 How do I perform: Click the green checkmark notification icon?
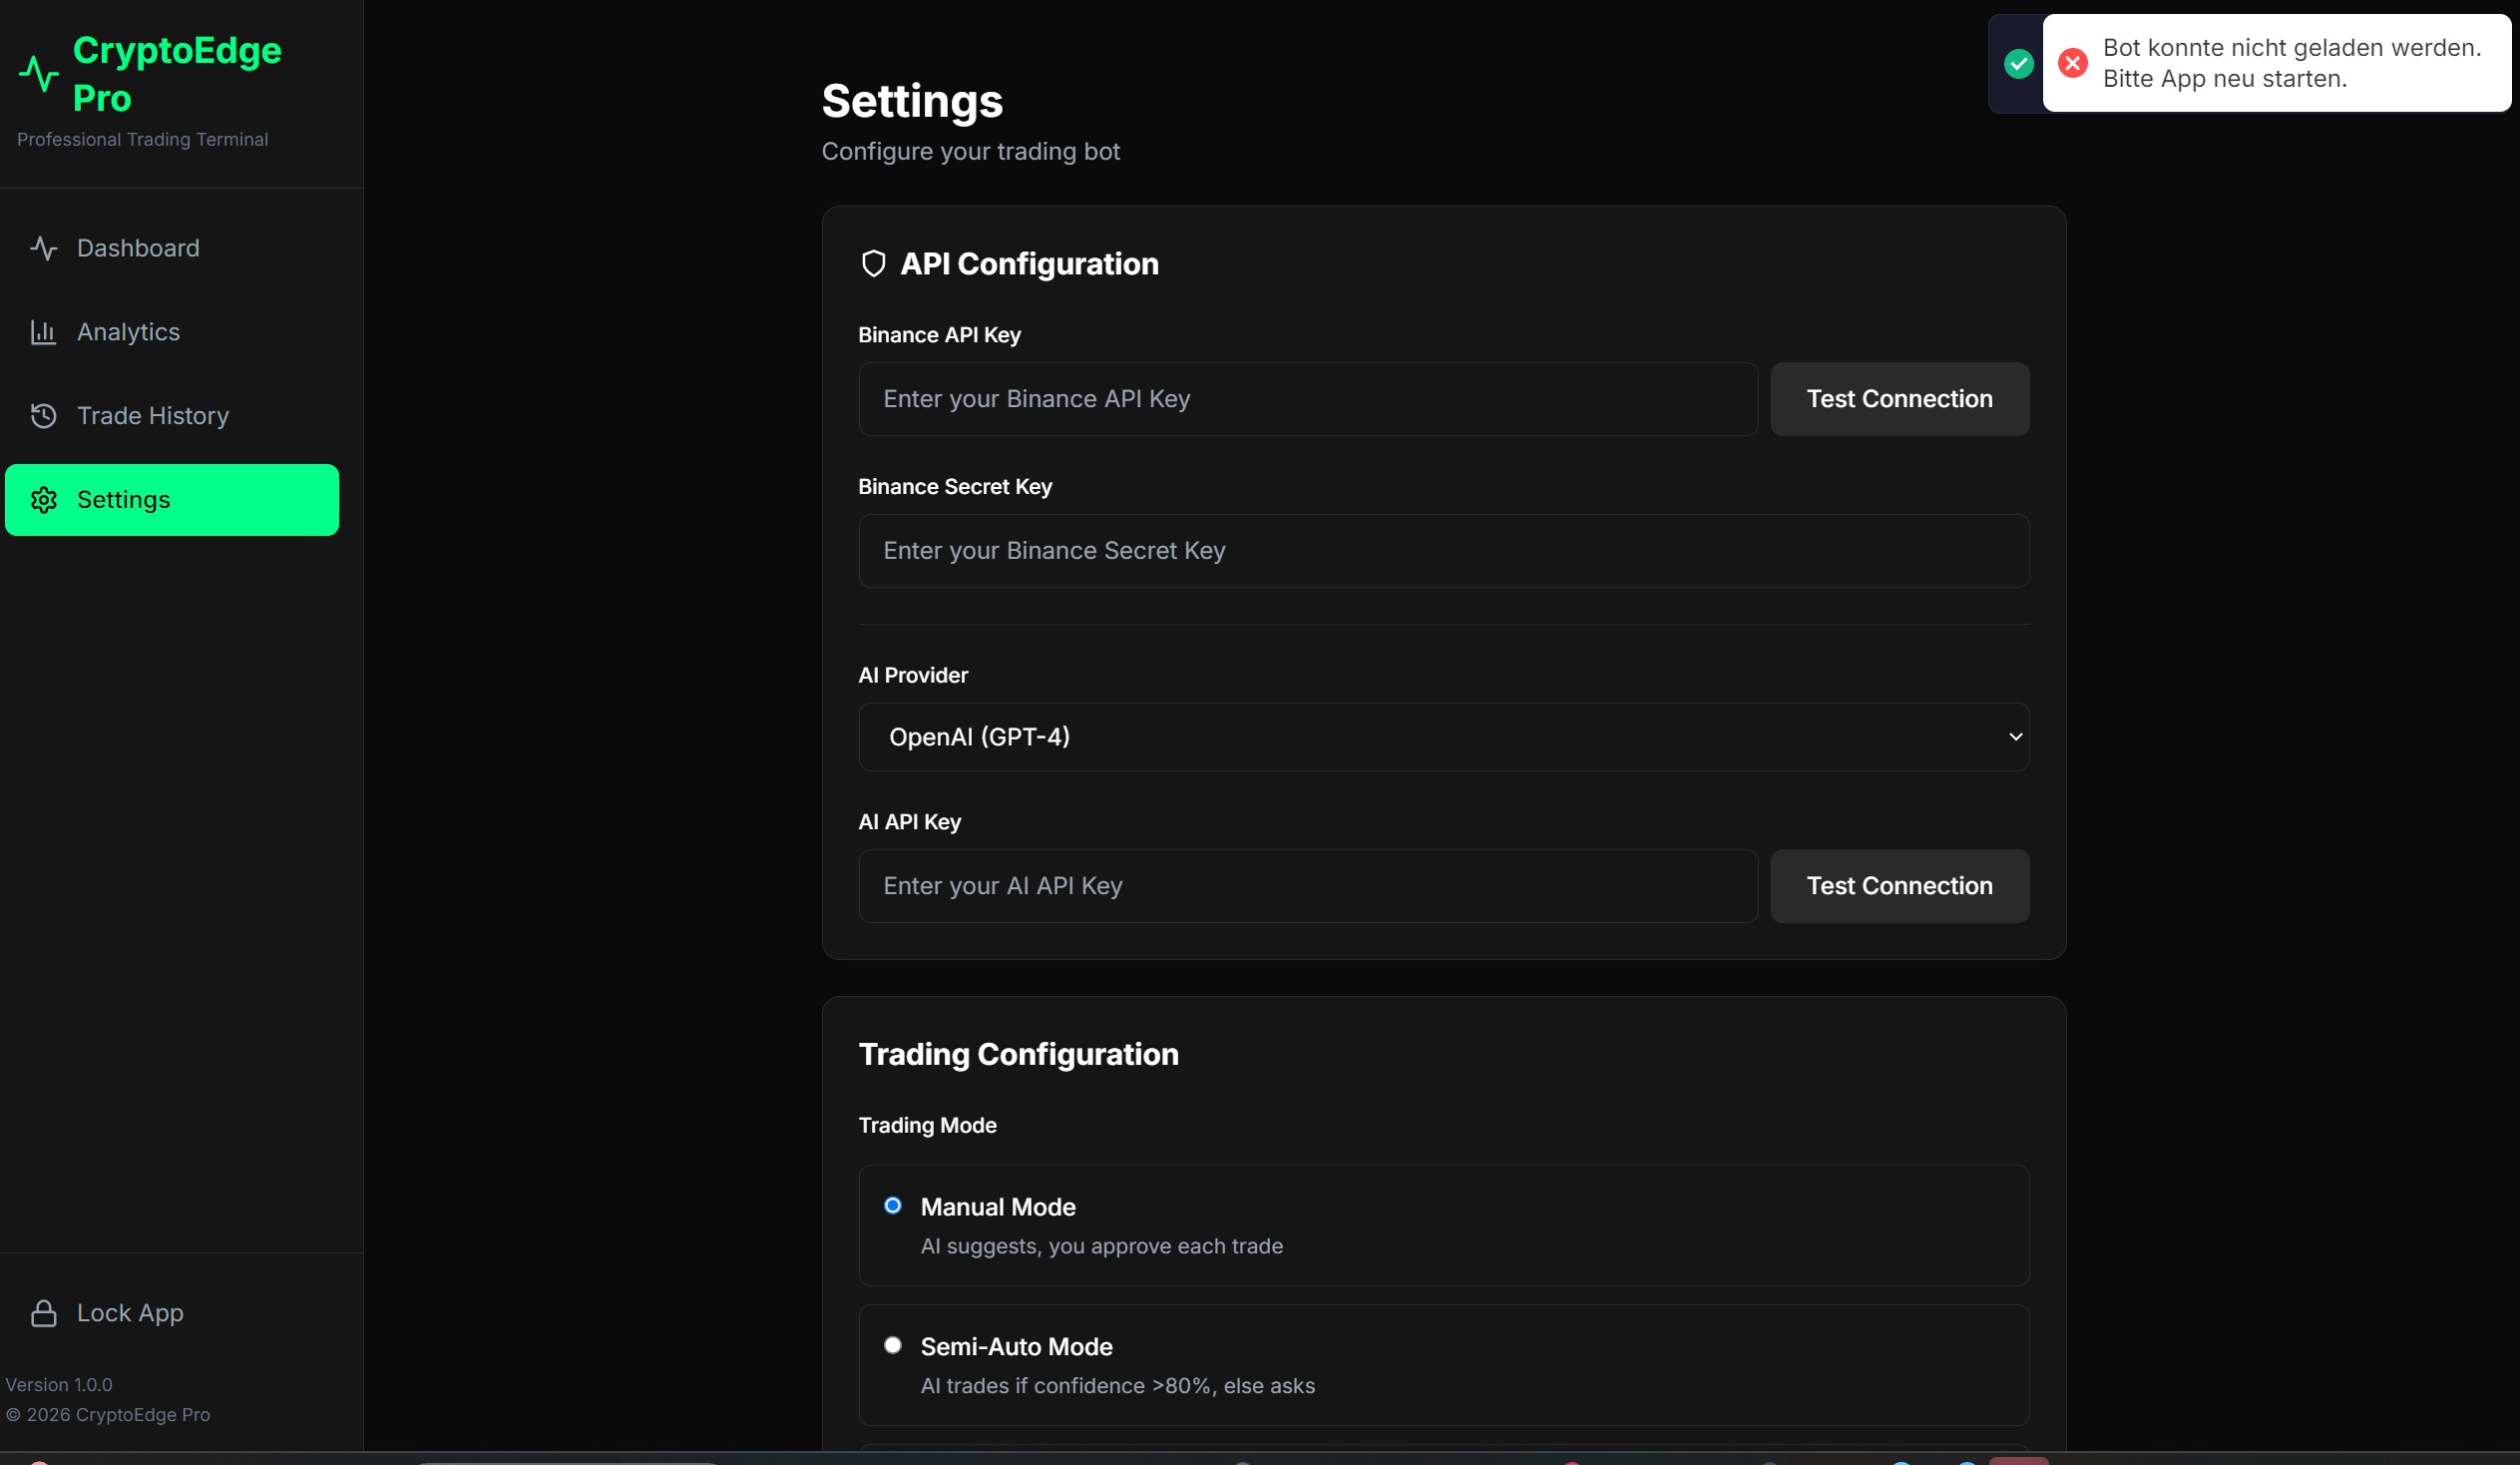2019,63
